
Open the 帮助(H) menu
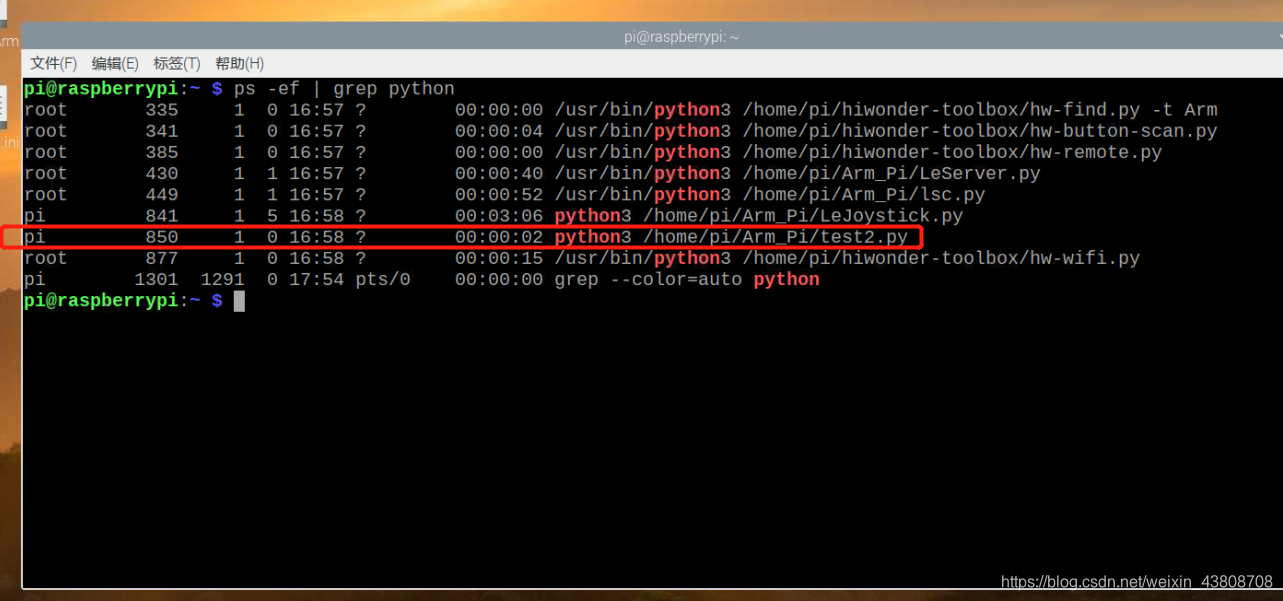(x=239, y=64)
